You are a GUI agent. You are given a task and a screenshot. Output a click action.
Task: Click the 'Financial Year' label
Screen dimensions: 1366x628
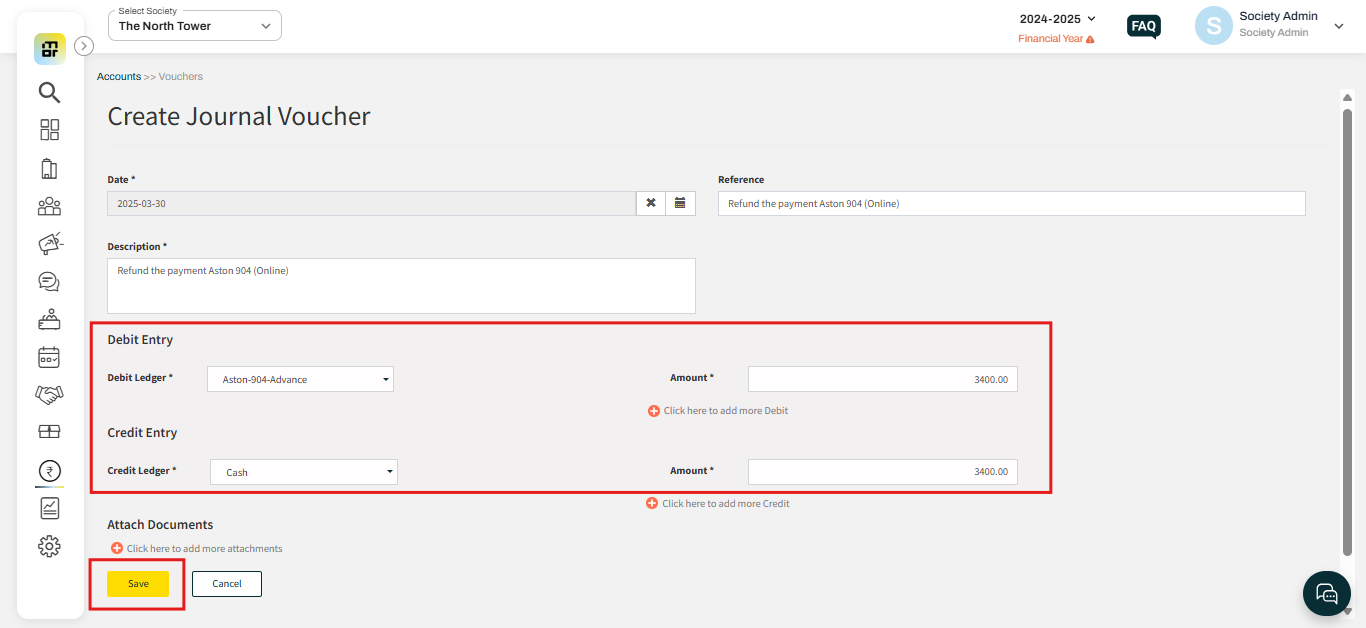tap(1050, 39)
